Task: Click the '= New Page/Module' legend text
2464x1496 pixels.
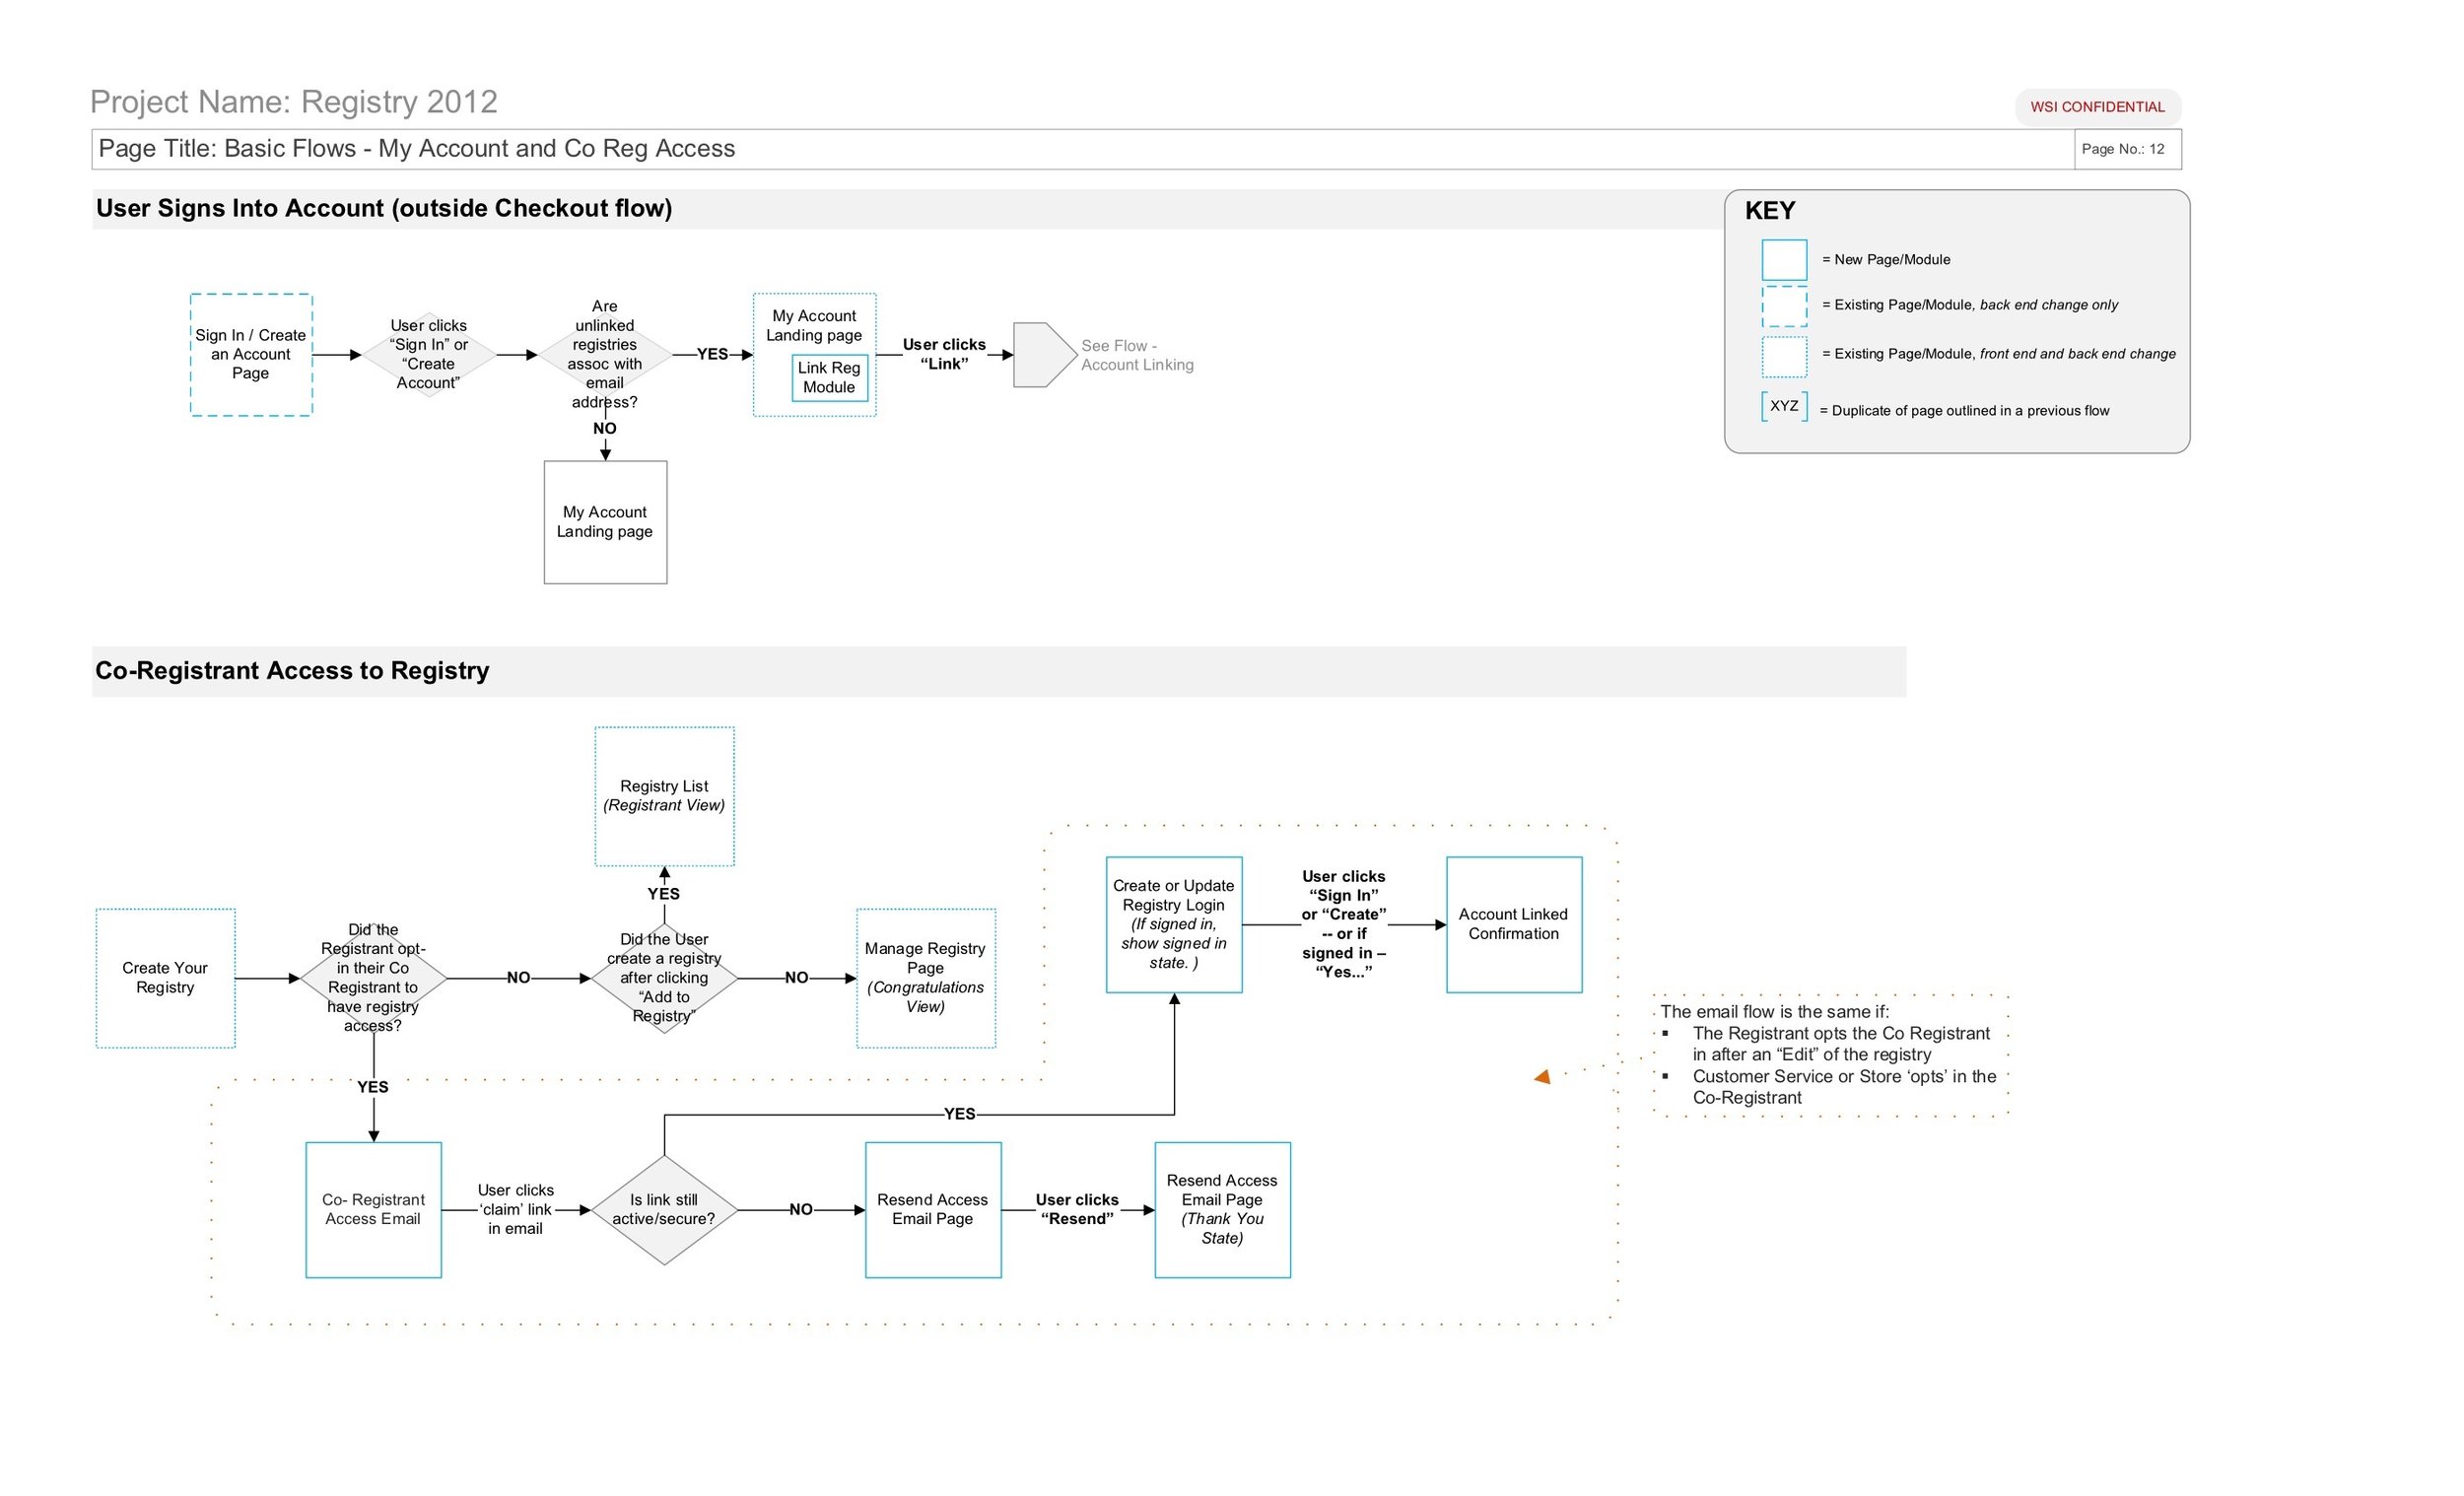Action: pyautogui.click(x=1886, y=260)
